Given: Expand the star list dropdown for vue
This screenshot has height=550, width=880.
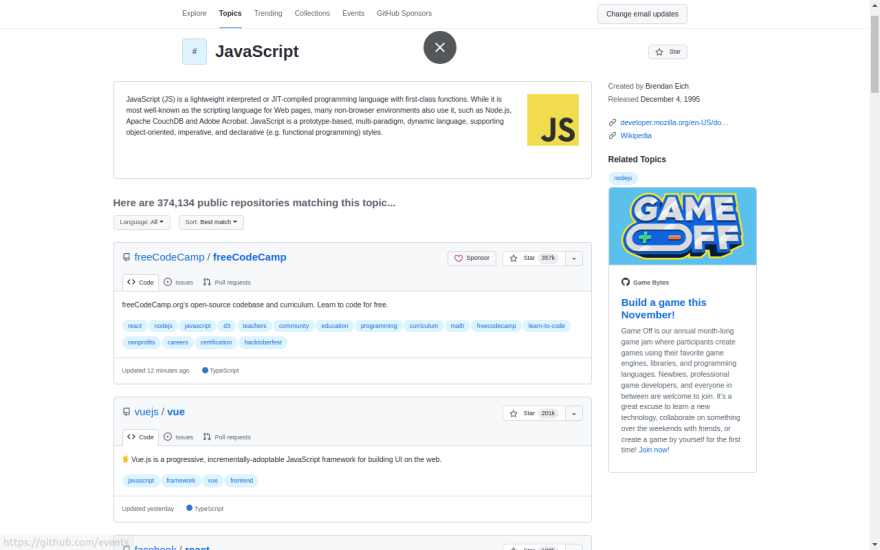Looking at the screenshot, I should pyautogui.click(x=574, y=413).
